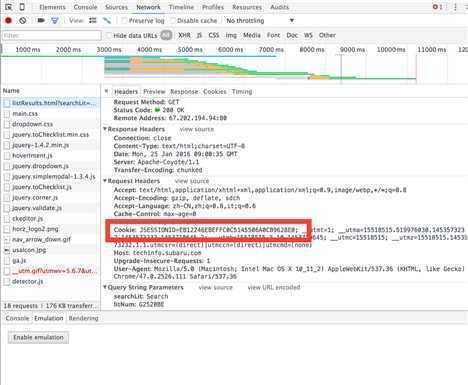This screenshot has height=385, width=468.
Task: Stop recording with the red record icon
Action: click(8, 21)
